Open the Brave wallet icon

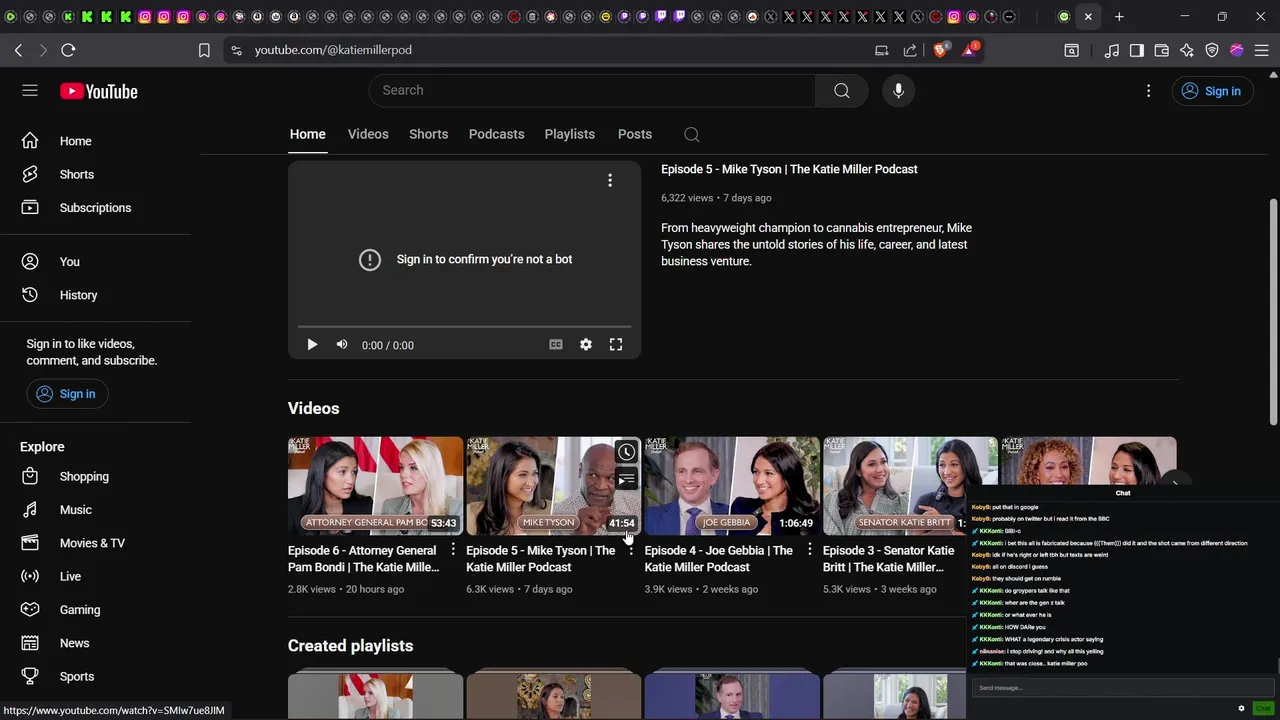coord(1162,50)
